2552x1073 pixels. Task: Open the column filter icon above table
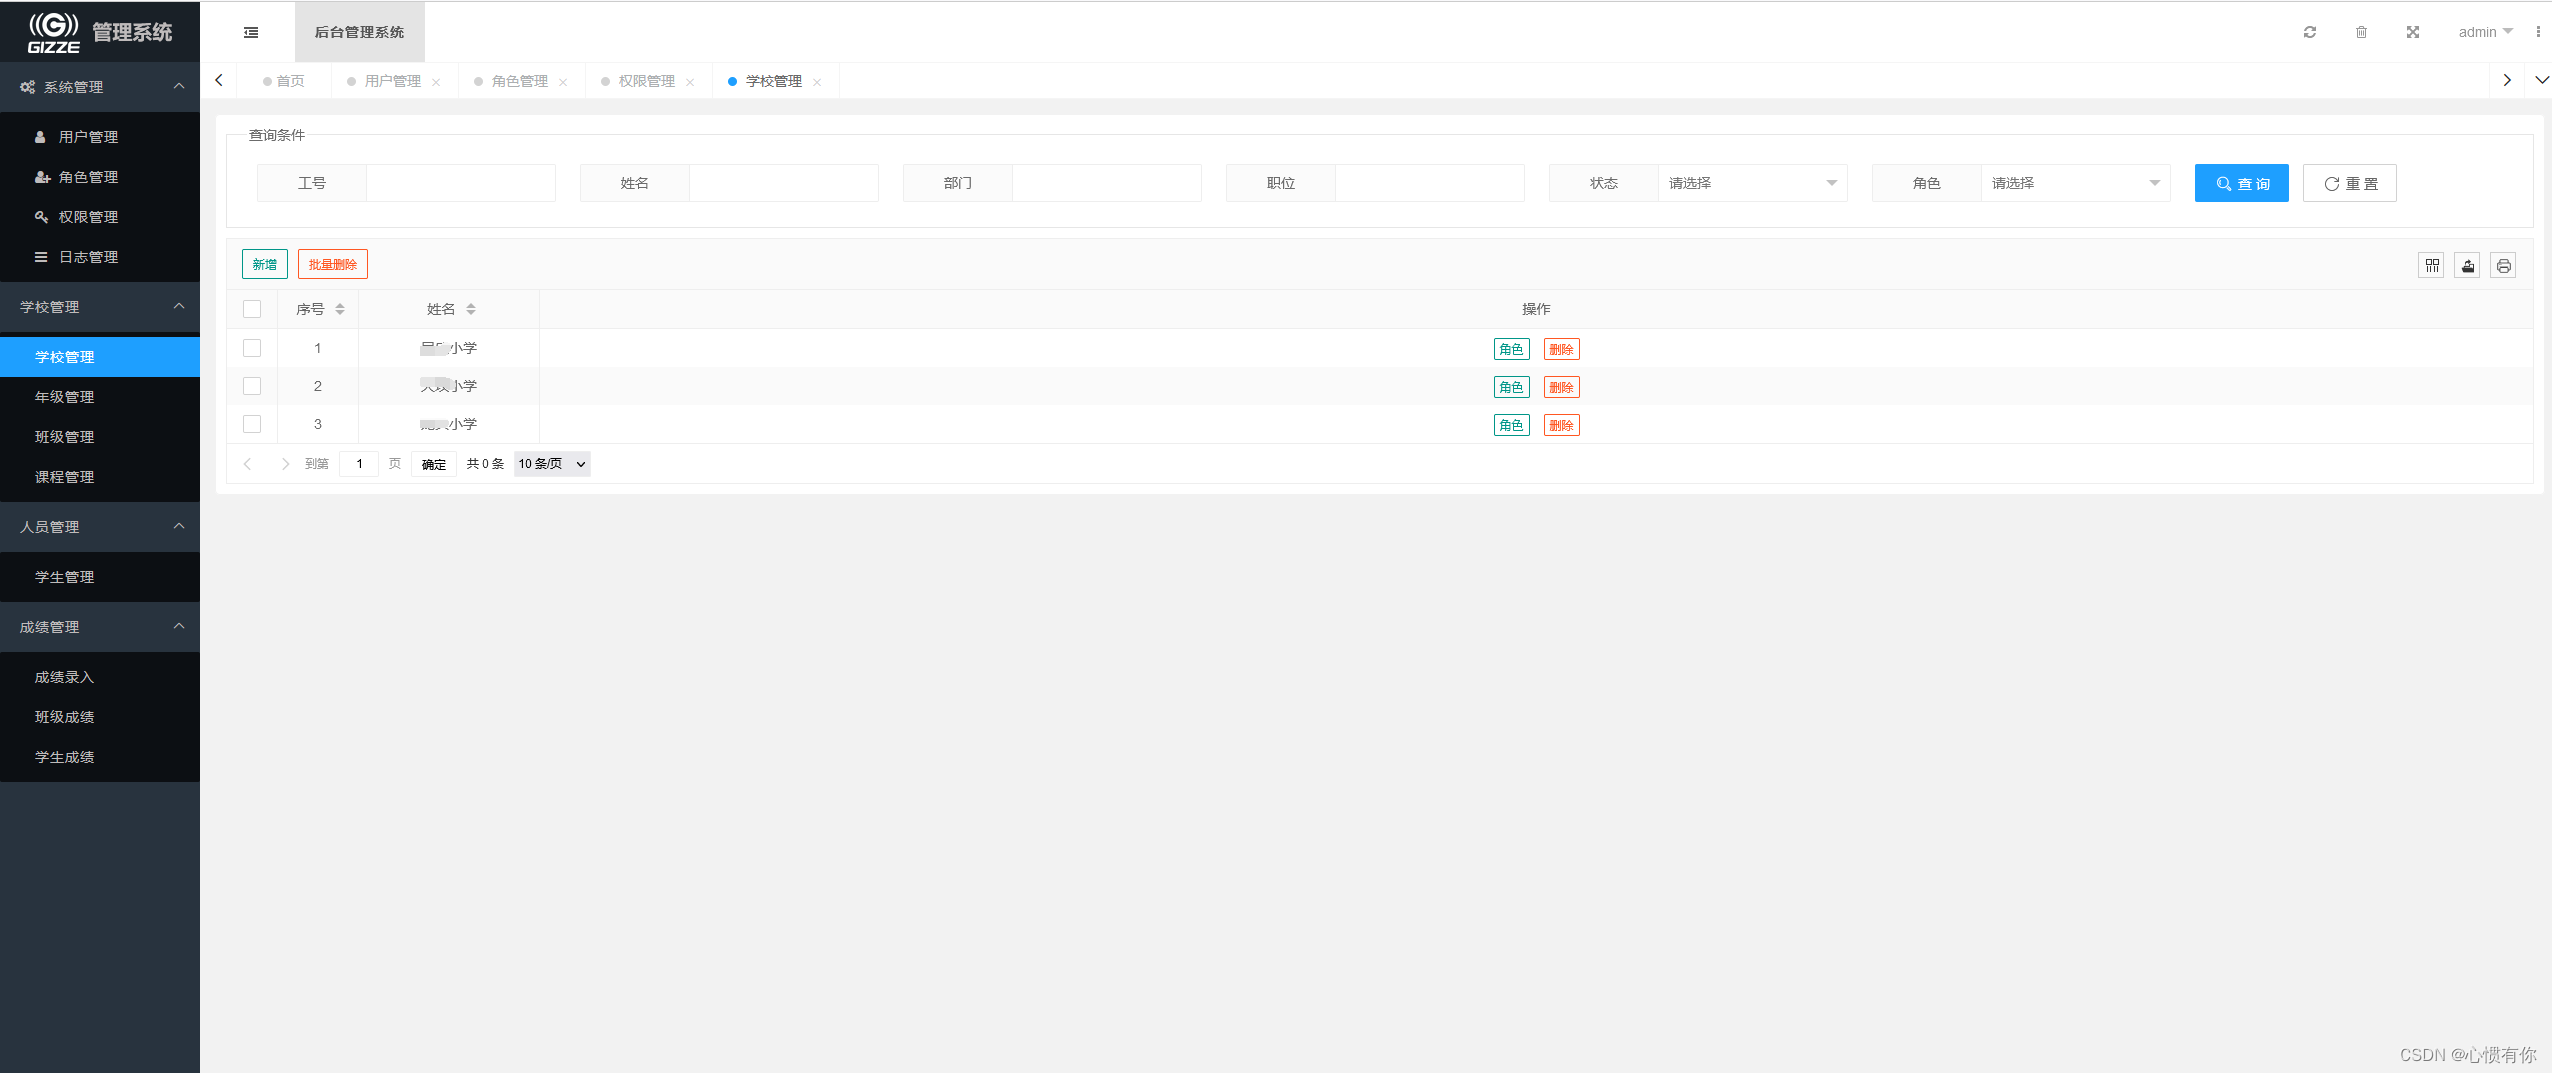pyautogui.click(x=2432, y=265)
